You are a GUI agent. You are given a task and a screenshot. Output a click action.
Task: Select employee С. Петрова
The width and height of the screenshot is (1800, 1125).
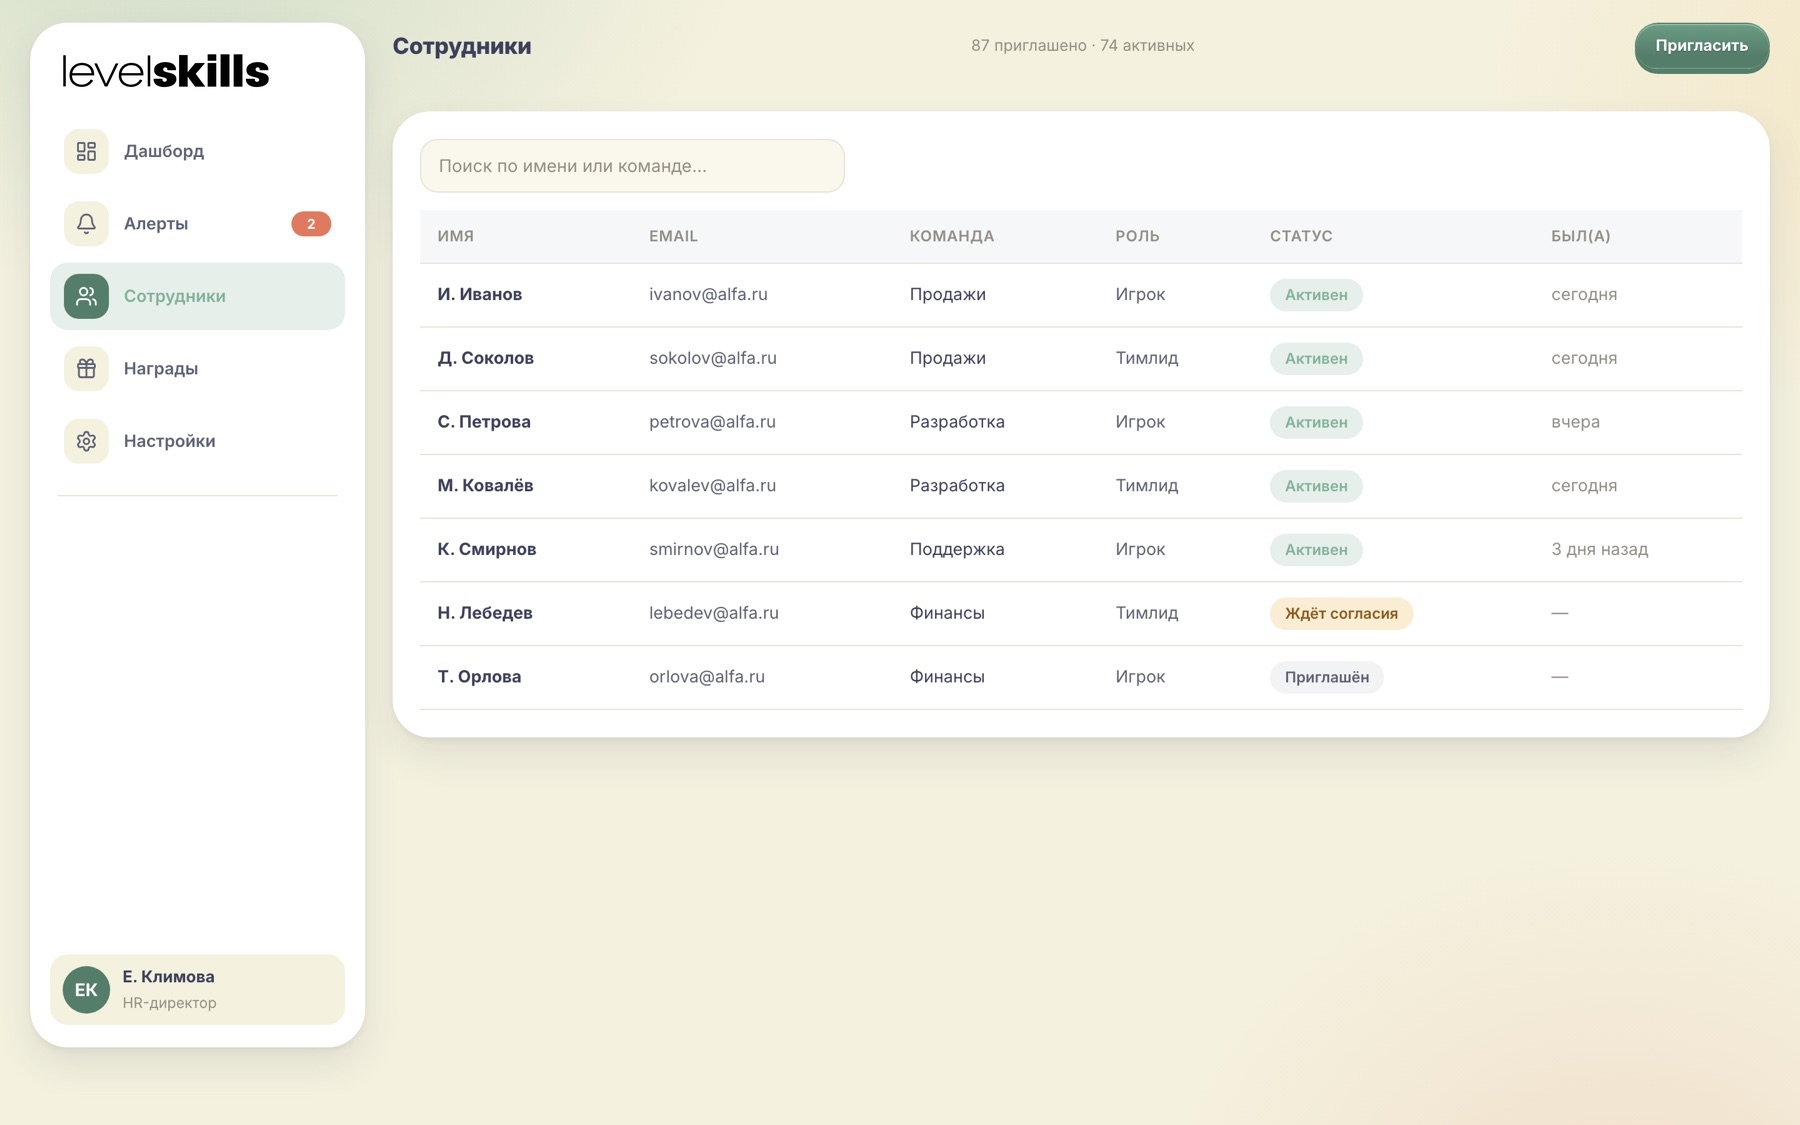pos(484,422)
